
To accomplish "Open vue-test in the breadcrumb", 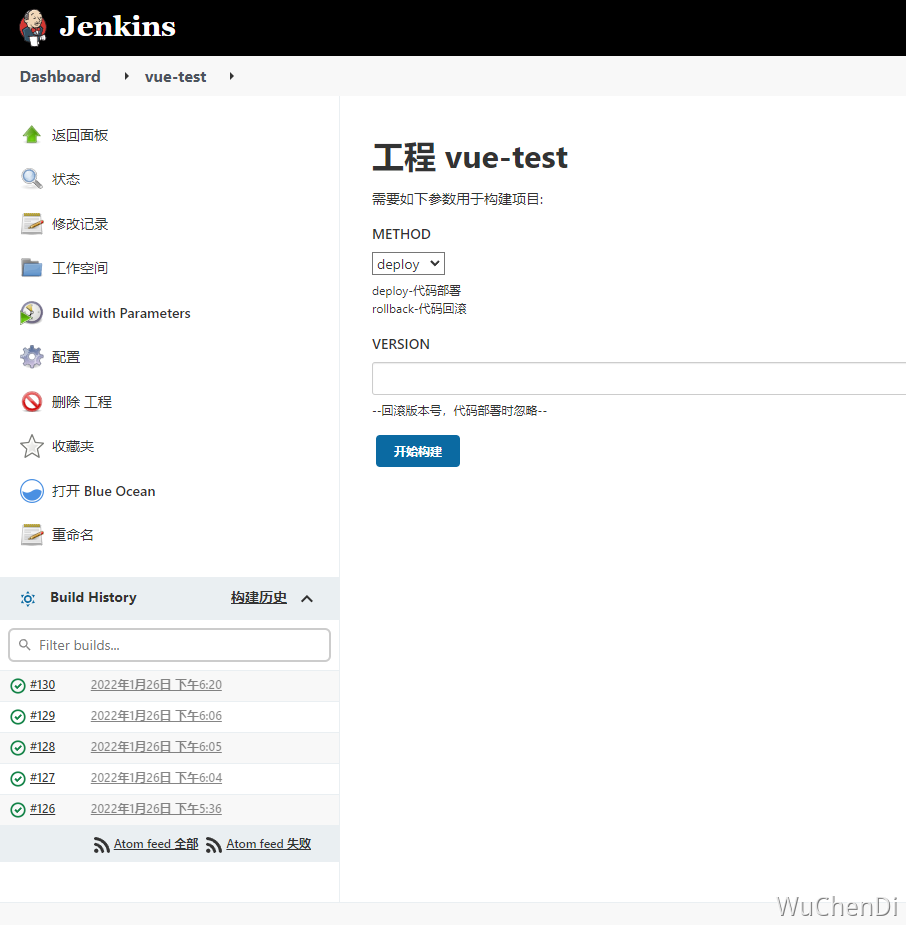I will [x=175, y=77].
